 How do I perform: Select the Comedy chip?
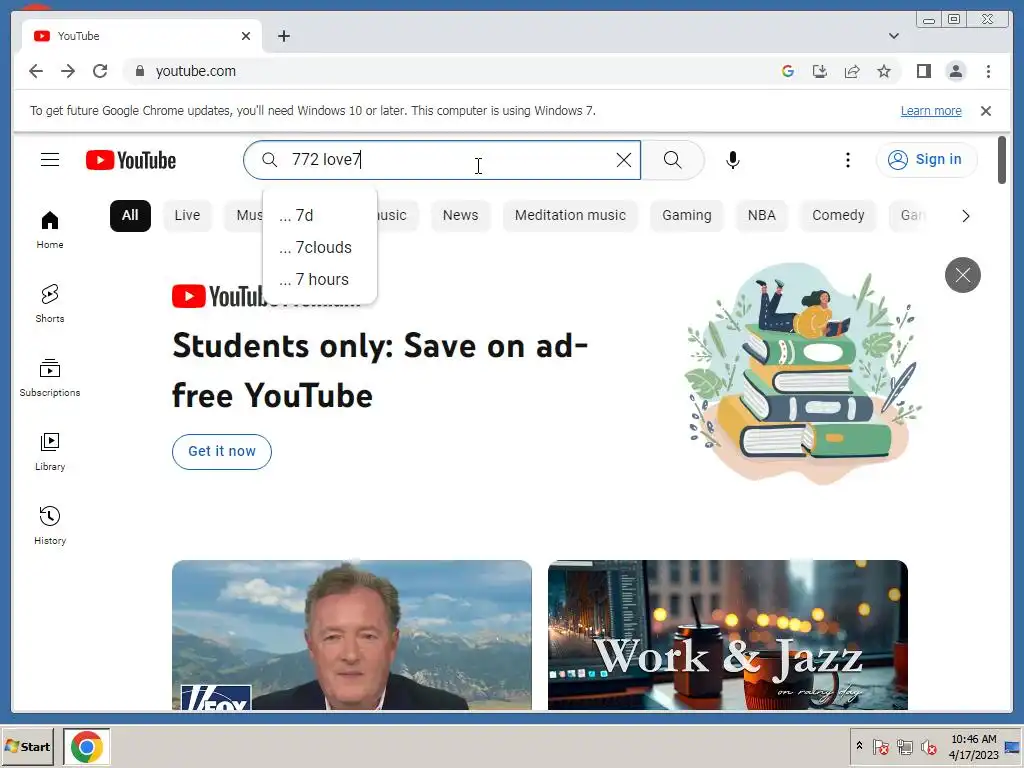click(x=838, y=216)
